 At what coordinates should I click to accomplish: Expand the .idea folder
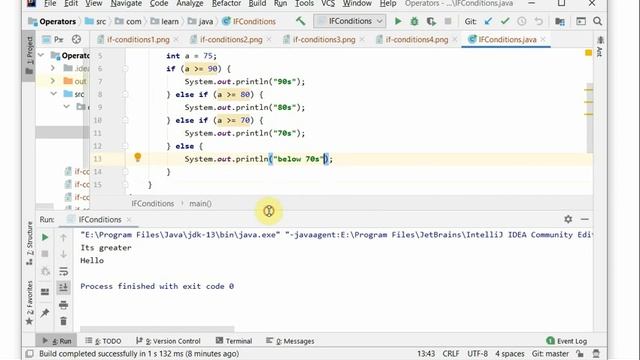(x=53, y=68)
